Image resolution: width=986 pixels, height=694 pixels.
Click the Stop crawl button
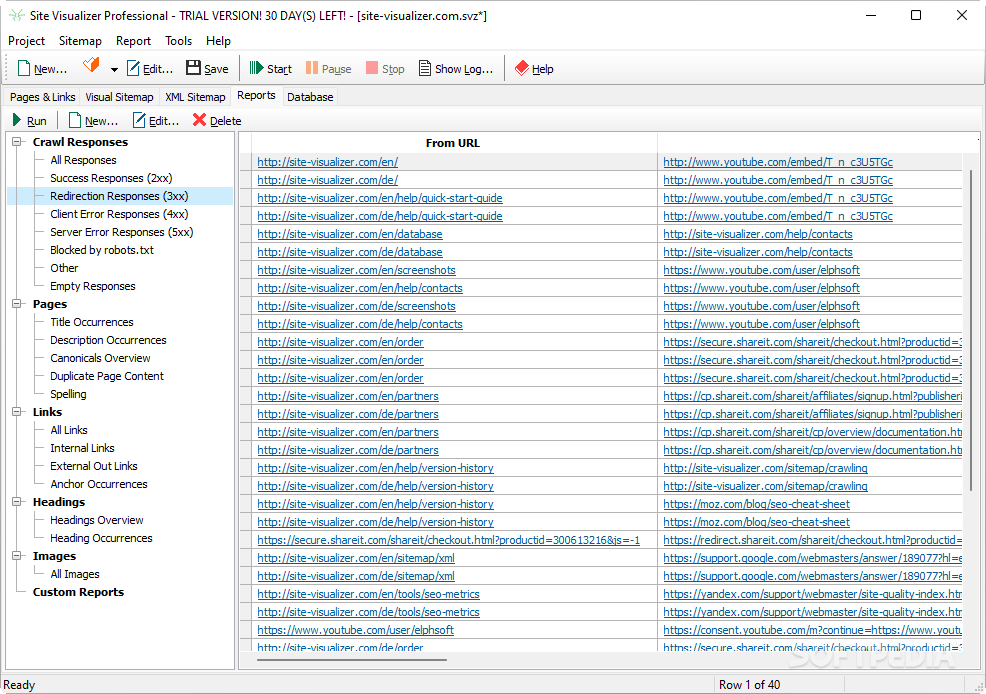pos(385,69)
